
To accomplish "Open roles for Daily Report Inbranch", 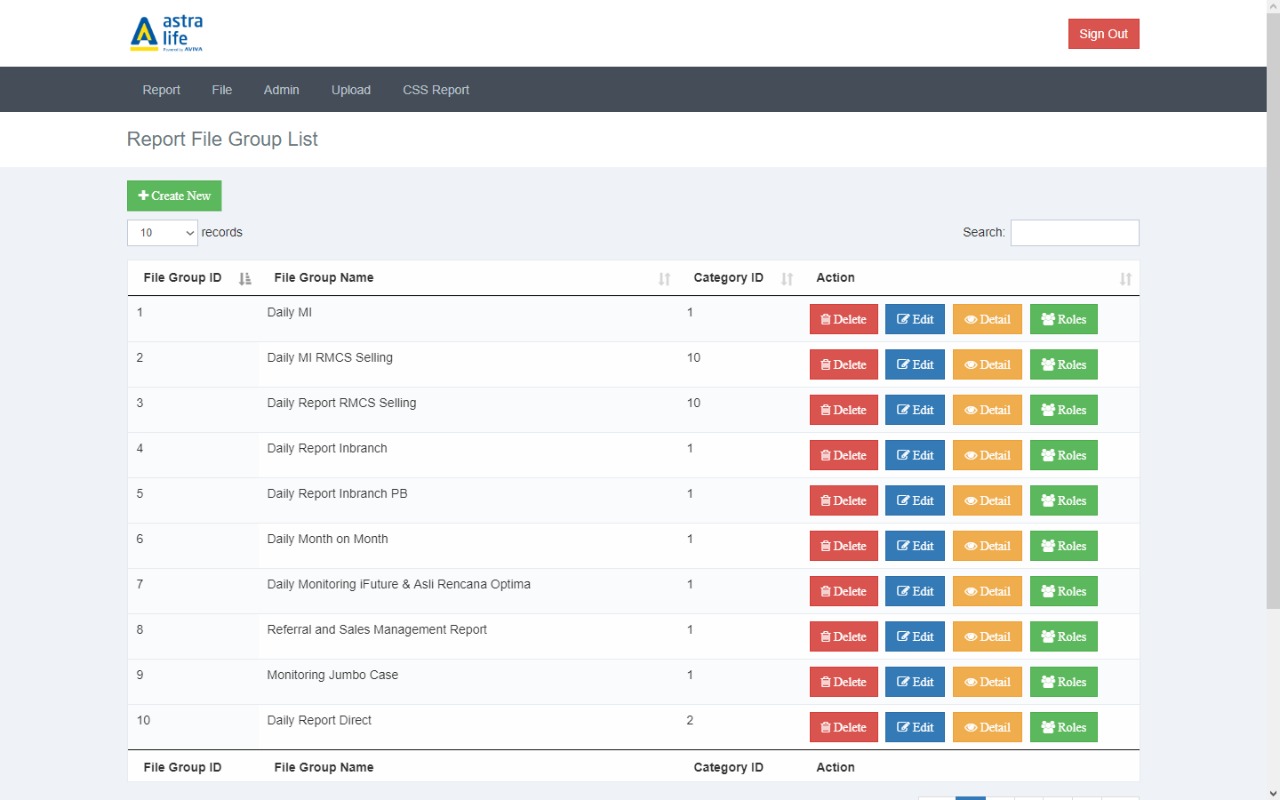I will coord(1063,456).
